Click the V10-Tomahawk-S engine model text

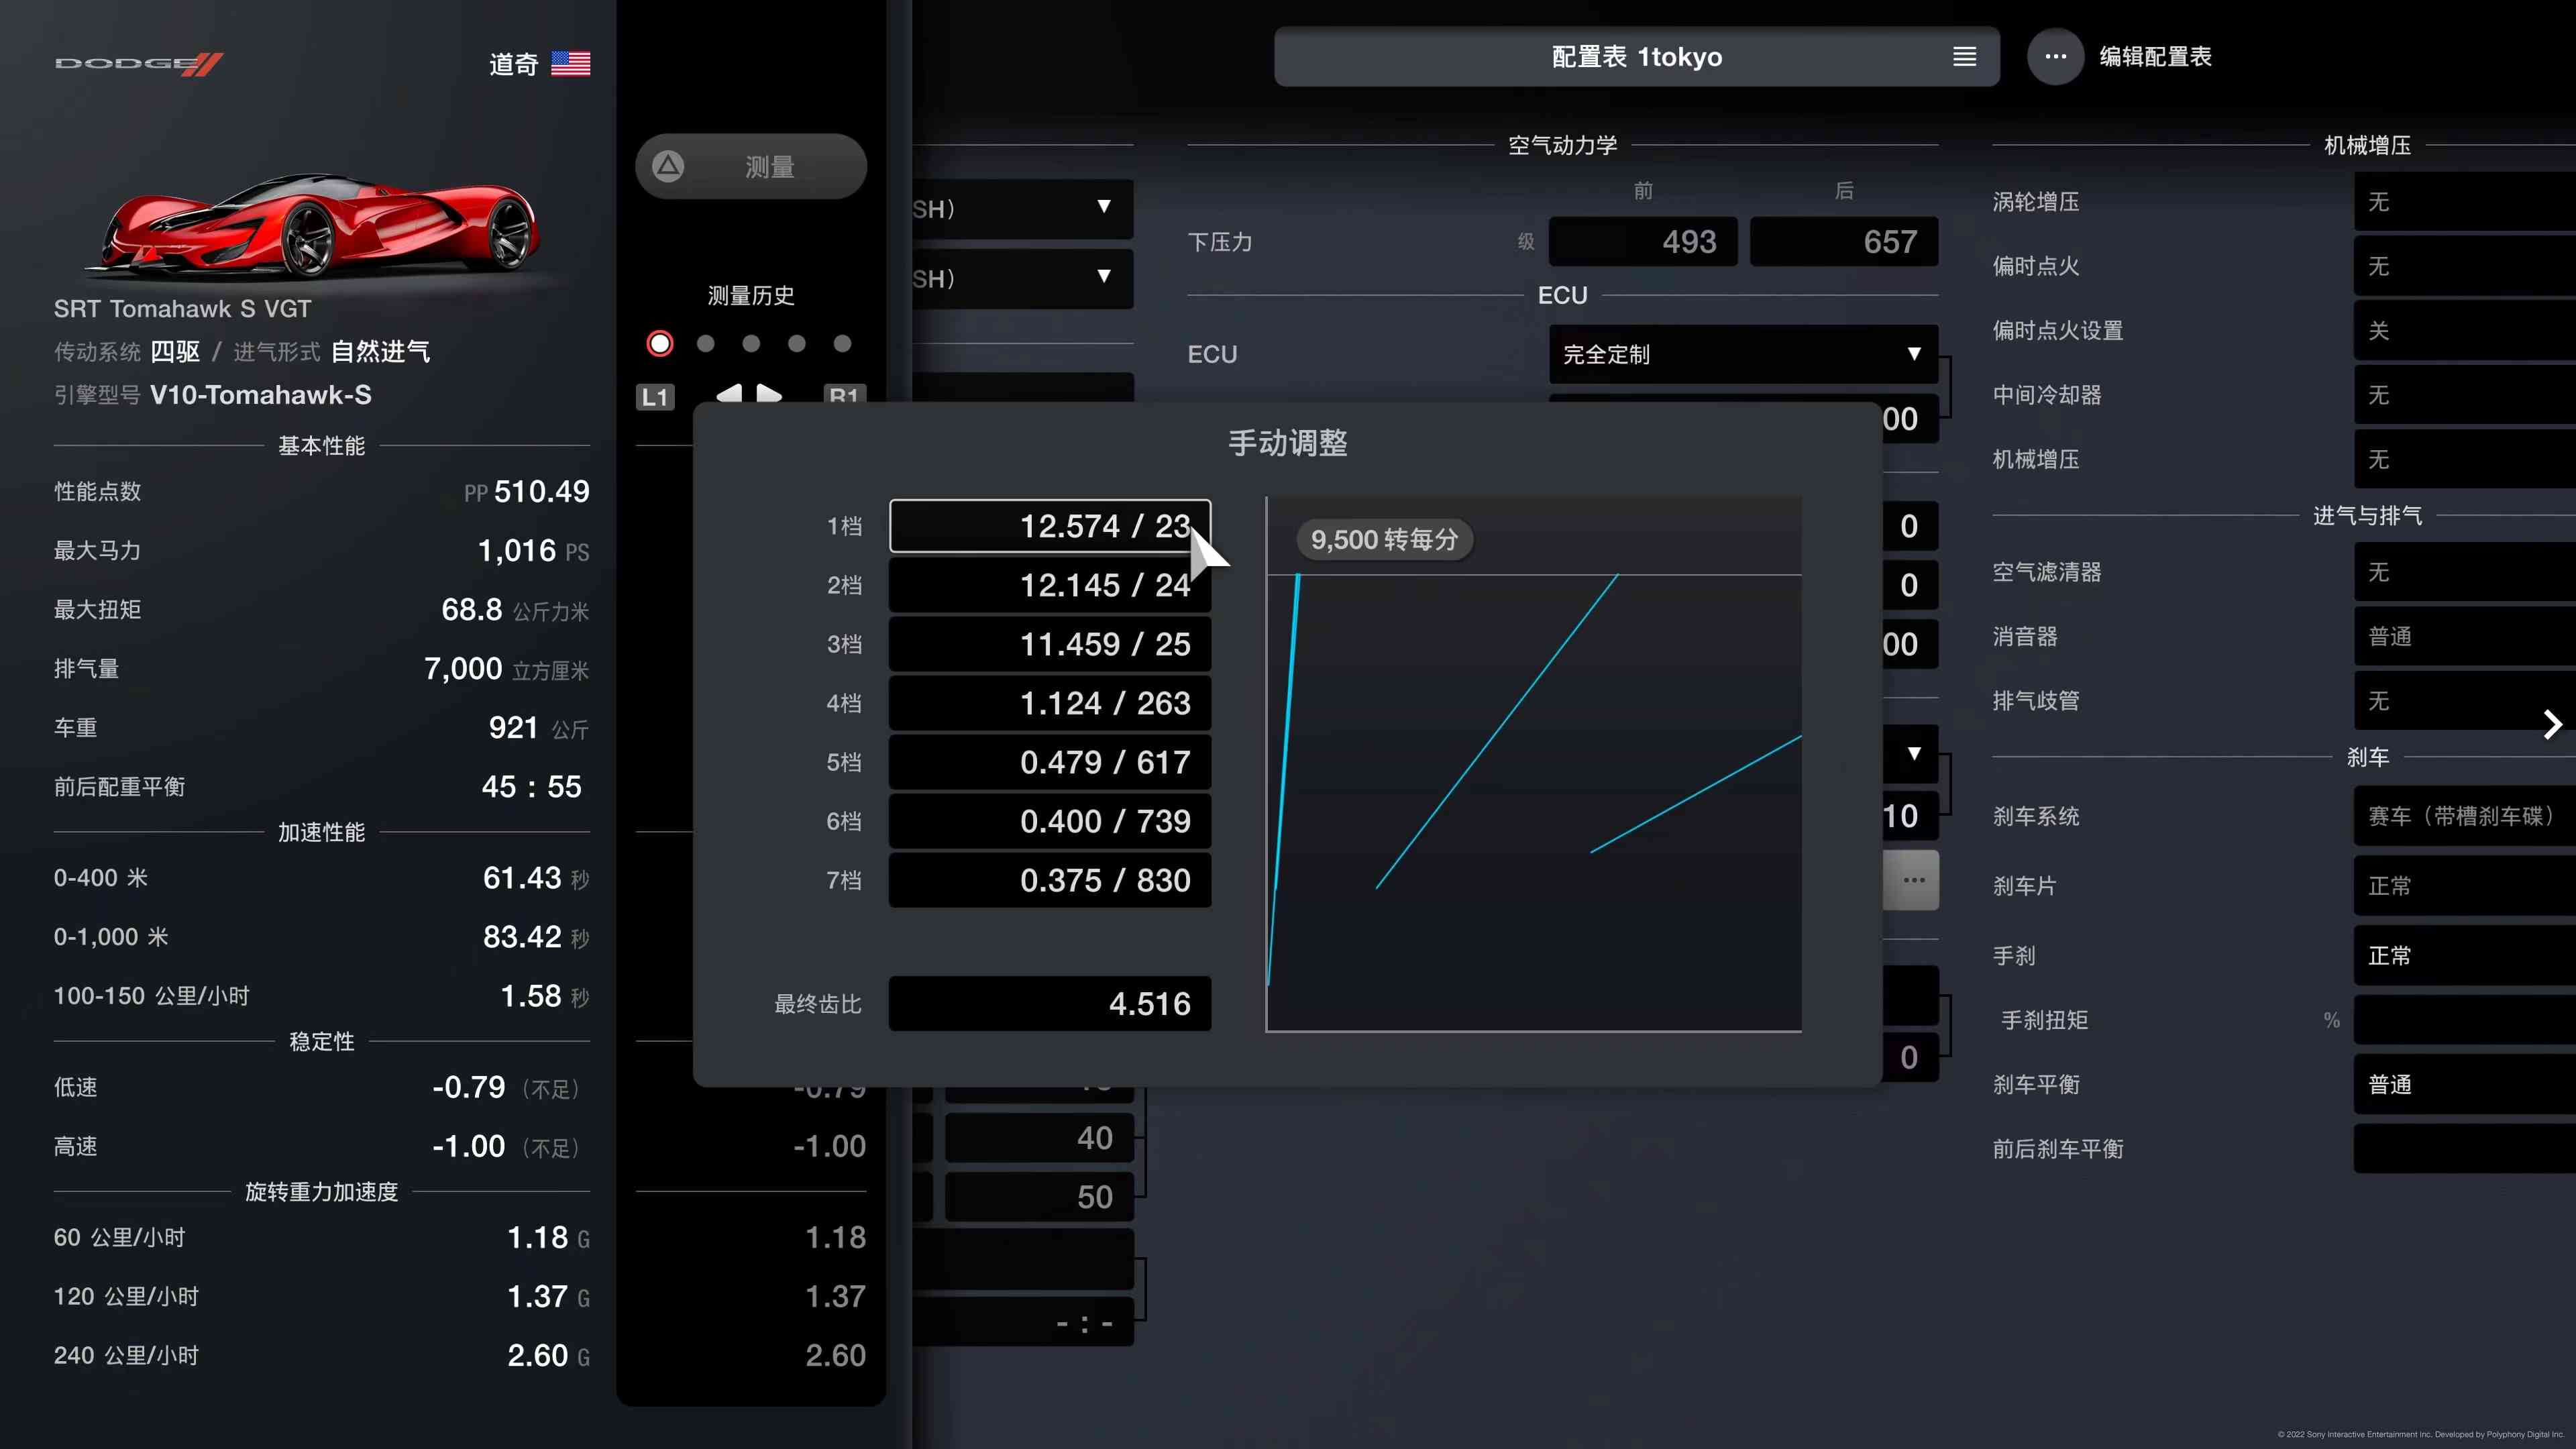click(260, 395)
